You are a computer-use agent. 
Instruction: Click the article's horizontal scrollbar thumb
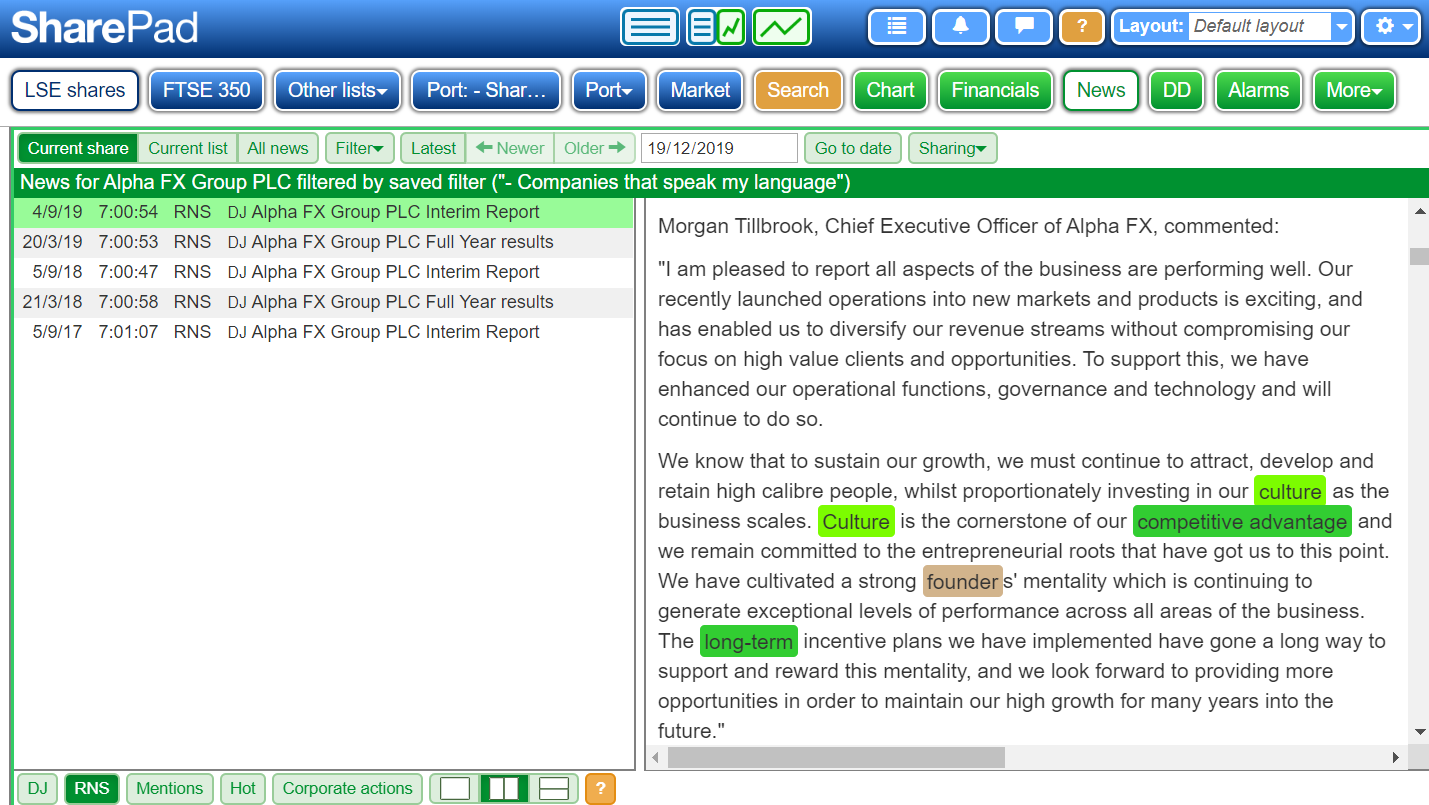[836, 758]
